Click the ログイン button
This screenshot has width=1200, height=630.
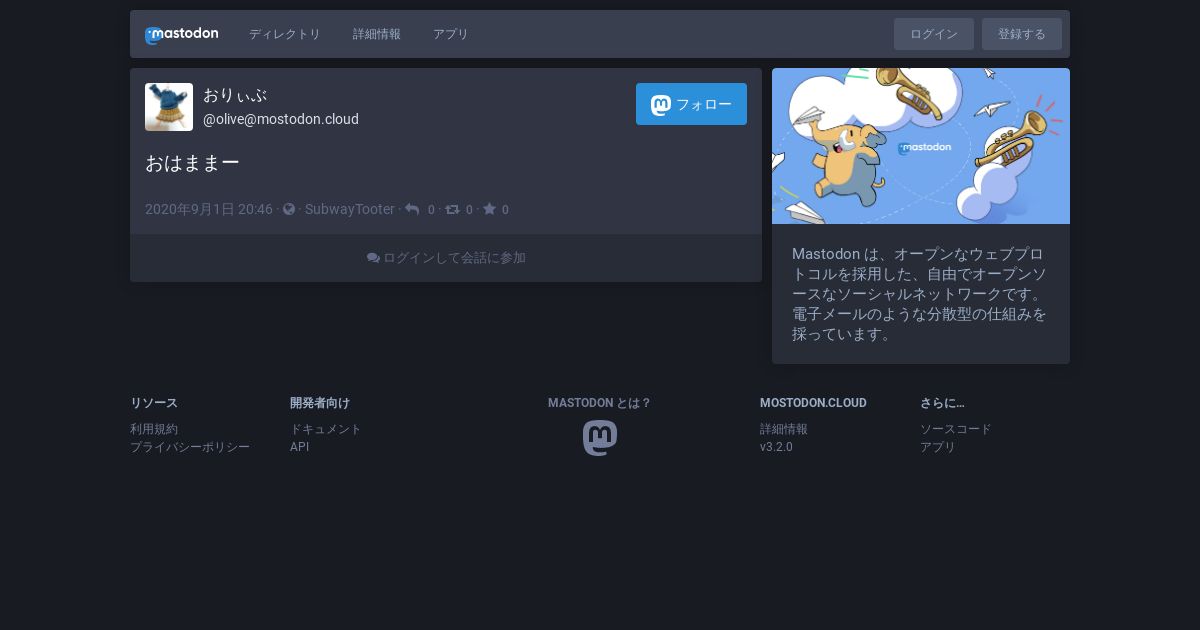tap(934, 34)
